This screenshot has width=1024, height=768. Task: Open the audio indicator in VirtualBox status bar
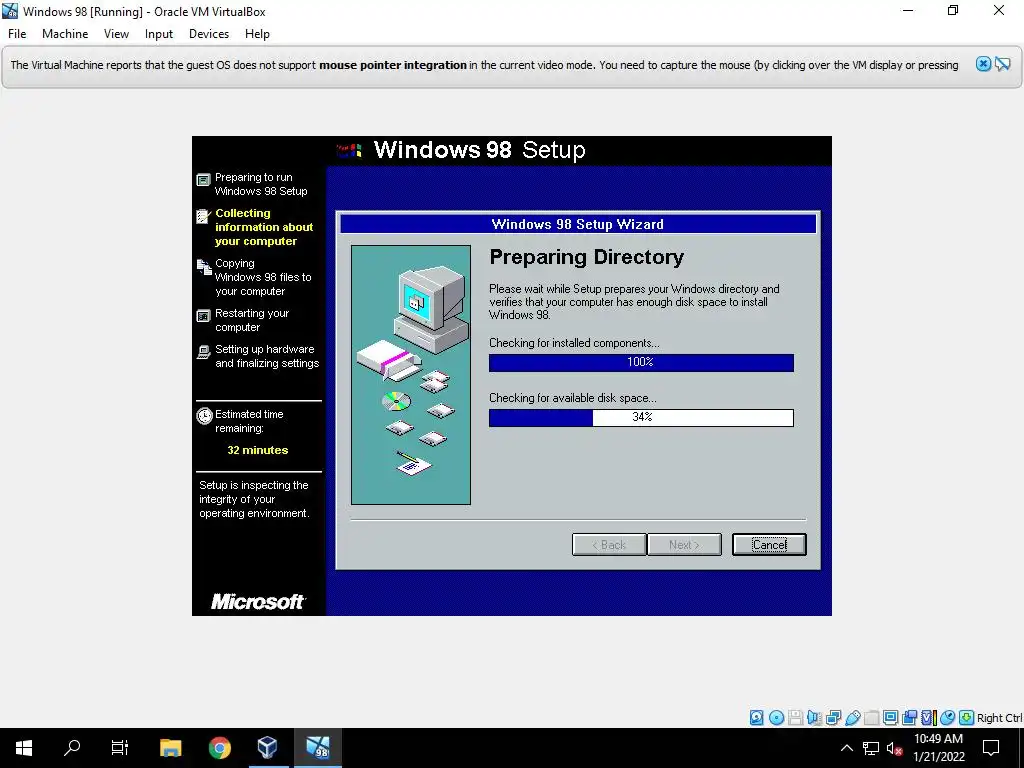coord(814,718)
